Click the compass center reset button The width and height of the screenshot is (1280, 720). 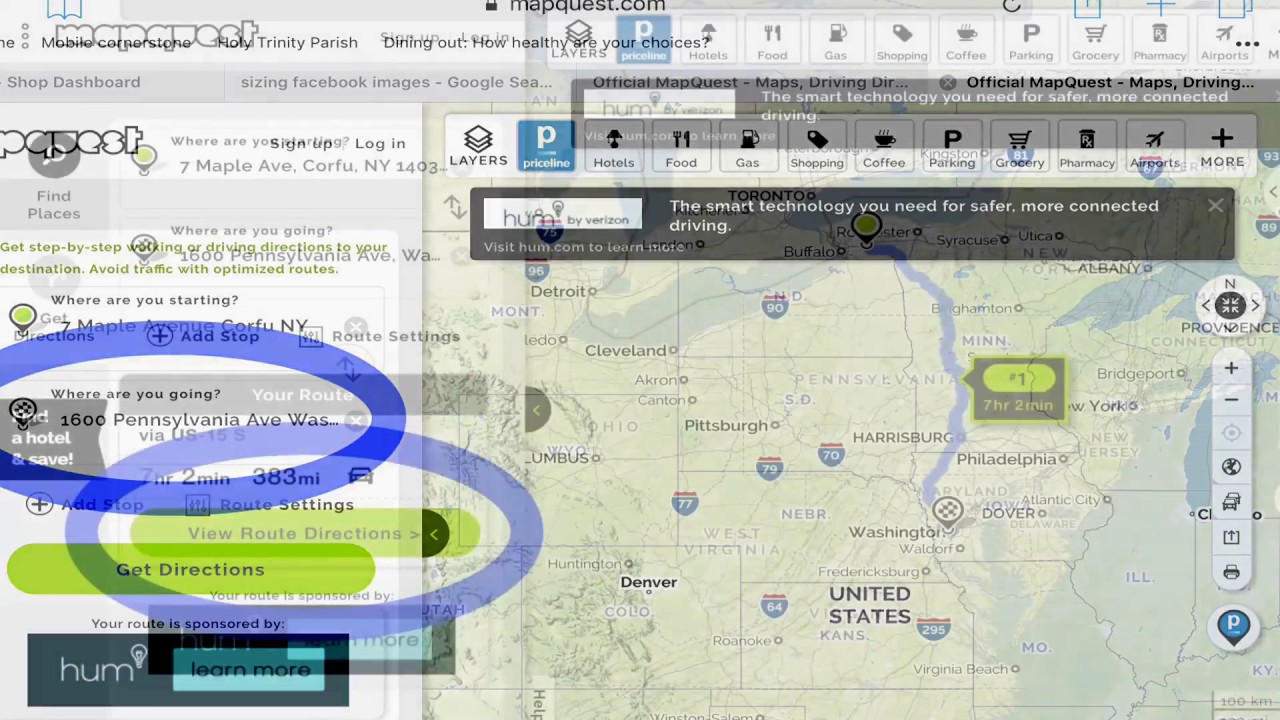(1230, 306)
